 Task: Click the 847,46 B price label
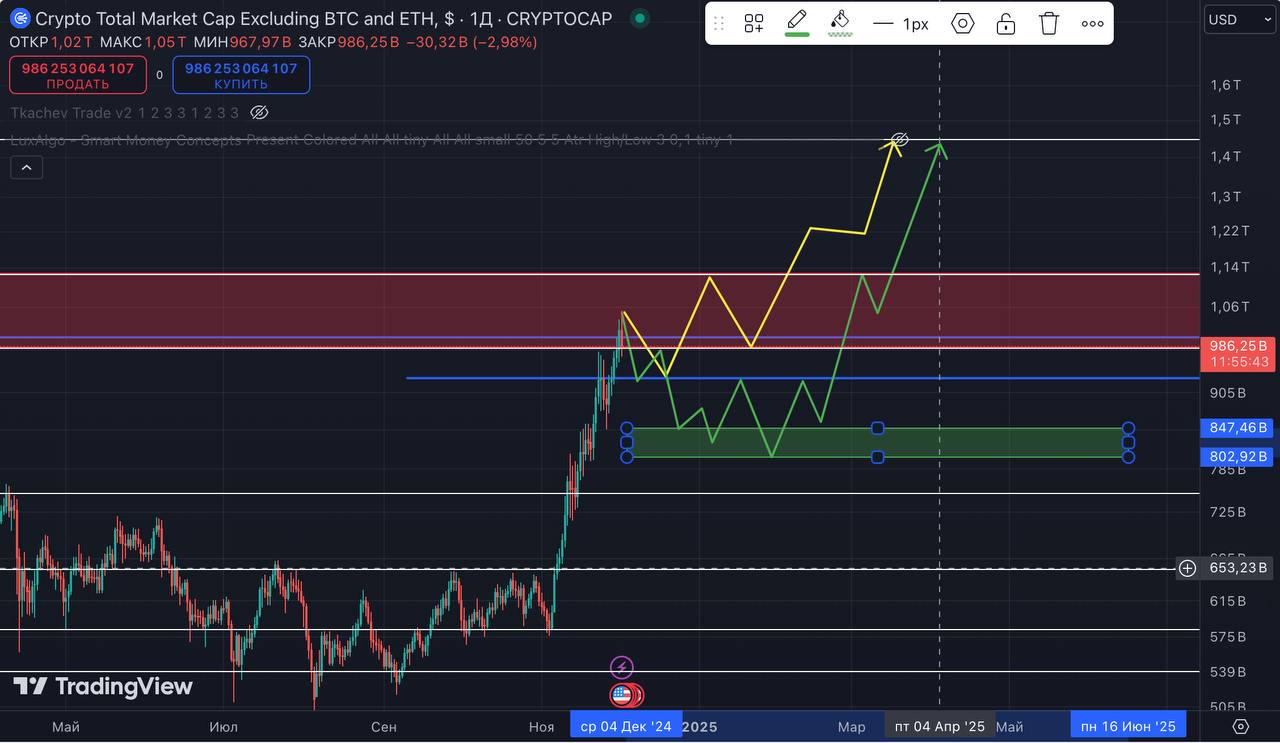(1238, 428)
